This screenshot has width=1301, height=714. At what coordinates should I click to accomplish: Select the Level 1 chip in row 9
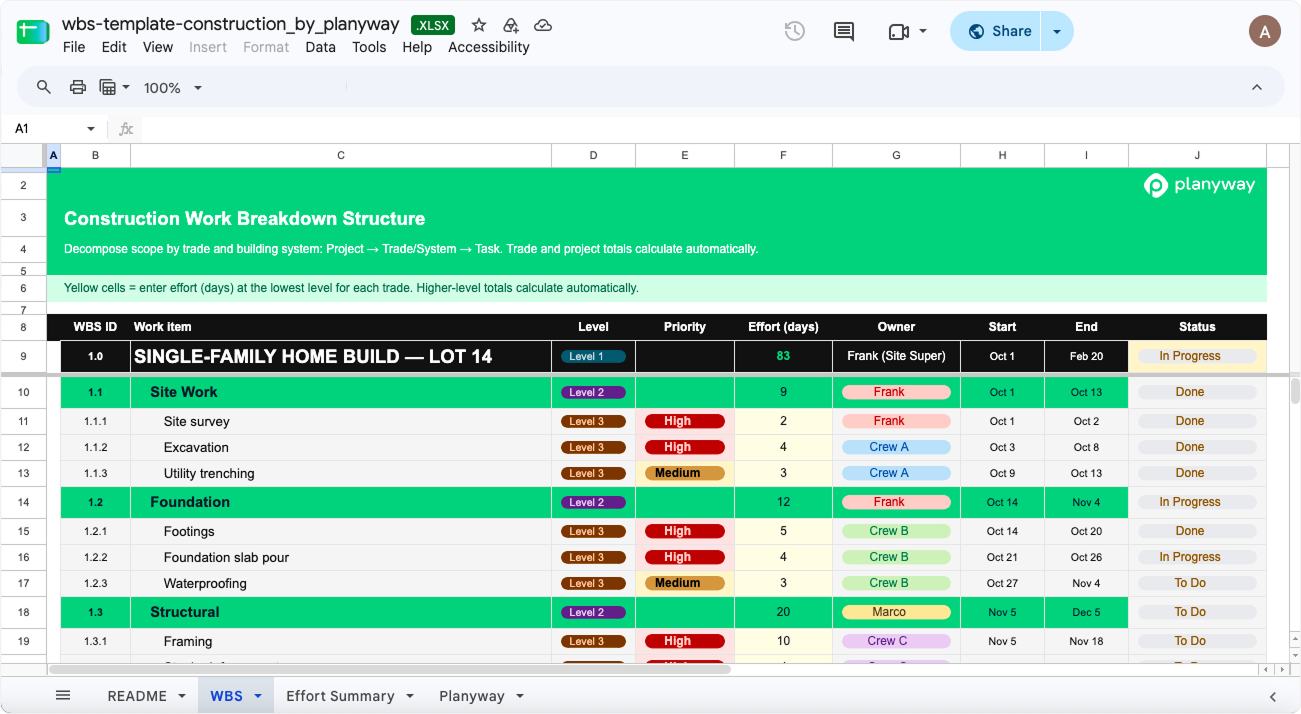(x=593, y=356)
